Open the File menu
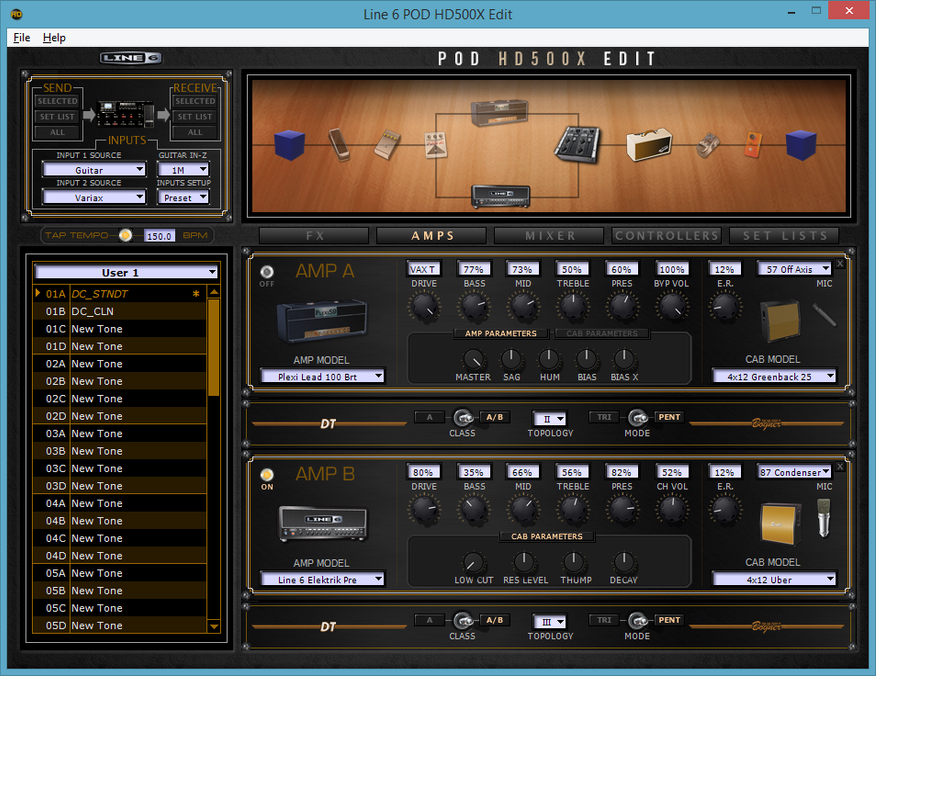This screenshot has width=952, height=800. (22, 38)
